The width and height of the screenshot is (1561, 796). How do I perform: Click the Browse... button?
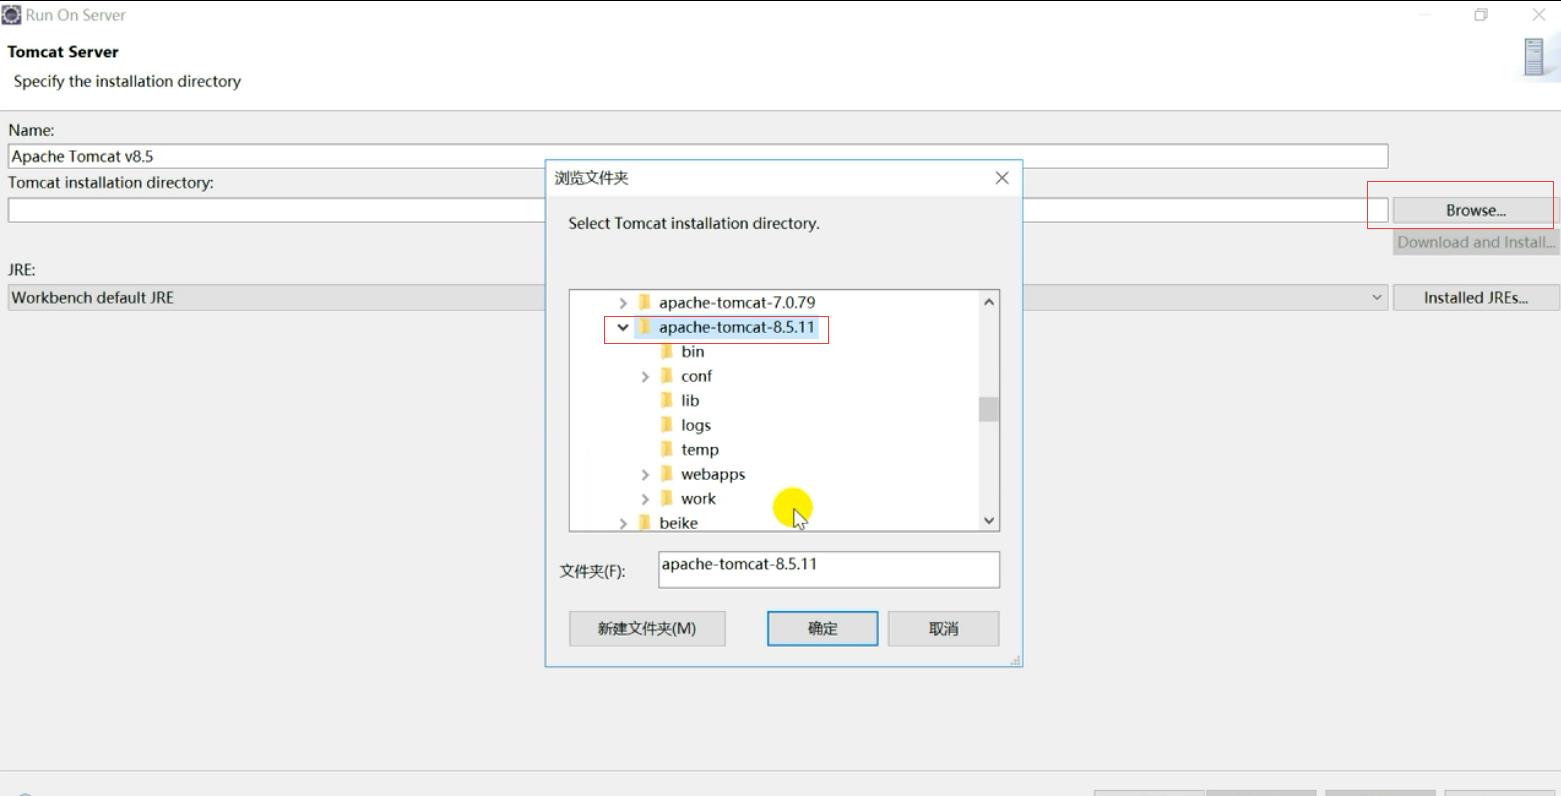pyautogui.click(x=1475, y=210)
